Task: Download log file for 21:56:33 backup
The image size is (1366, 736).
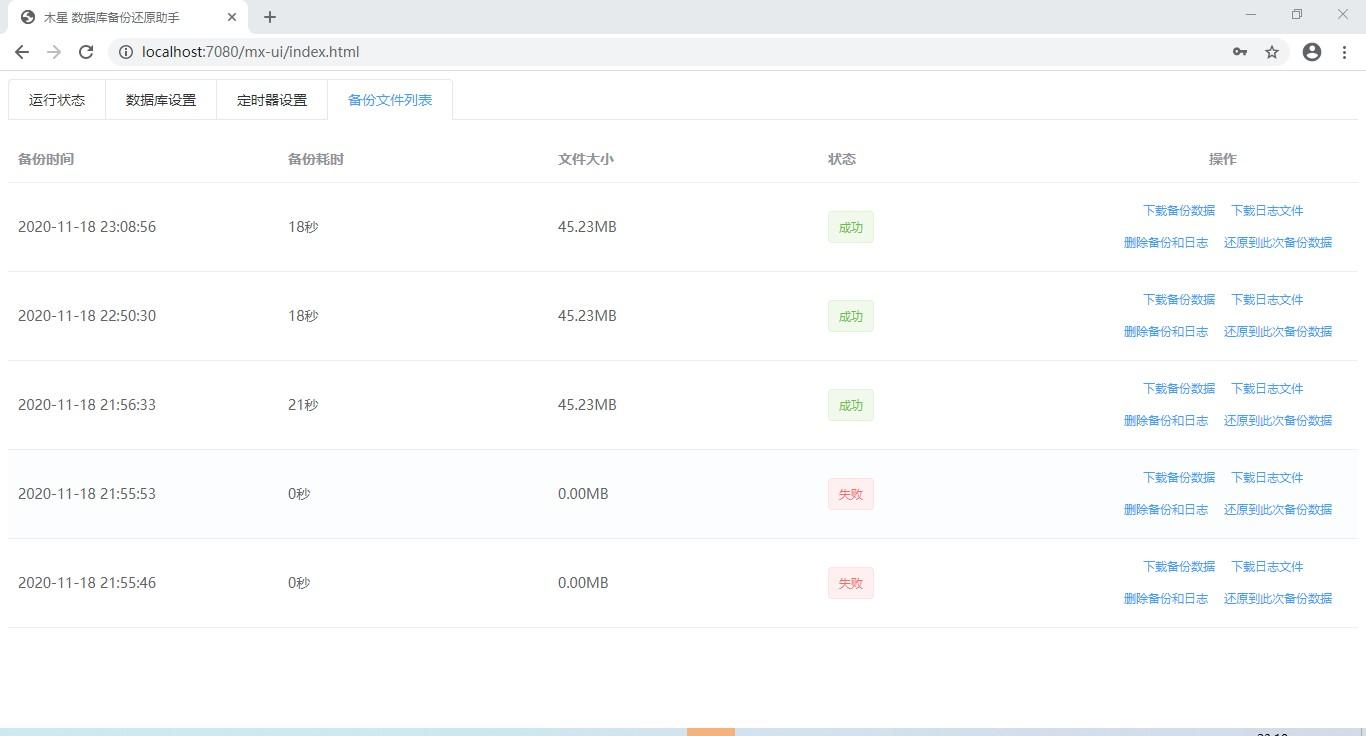Action: point(1267,389)
